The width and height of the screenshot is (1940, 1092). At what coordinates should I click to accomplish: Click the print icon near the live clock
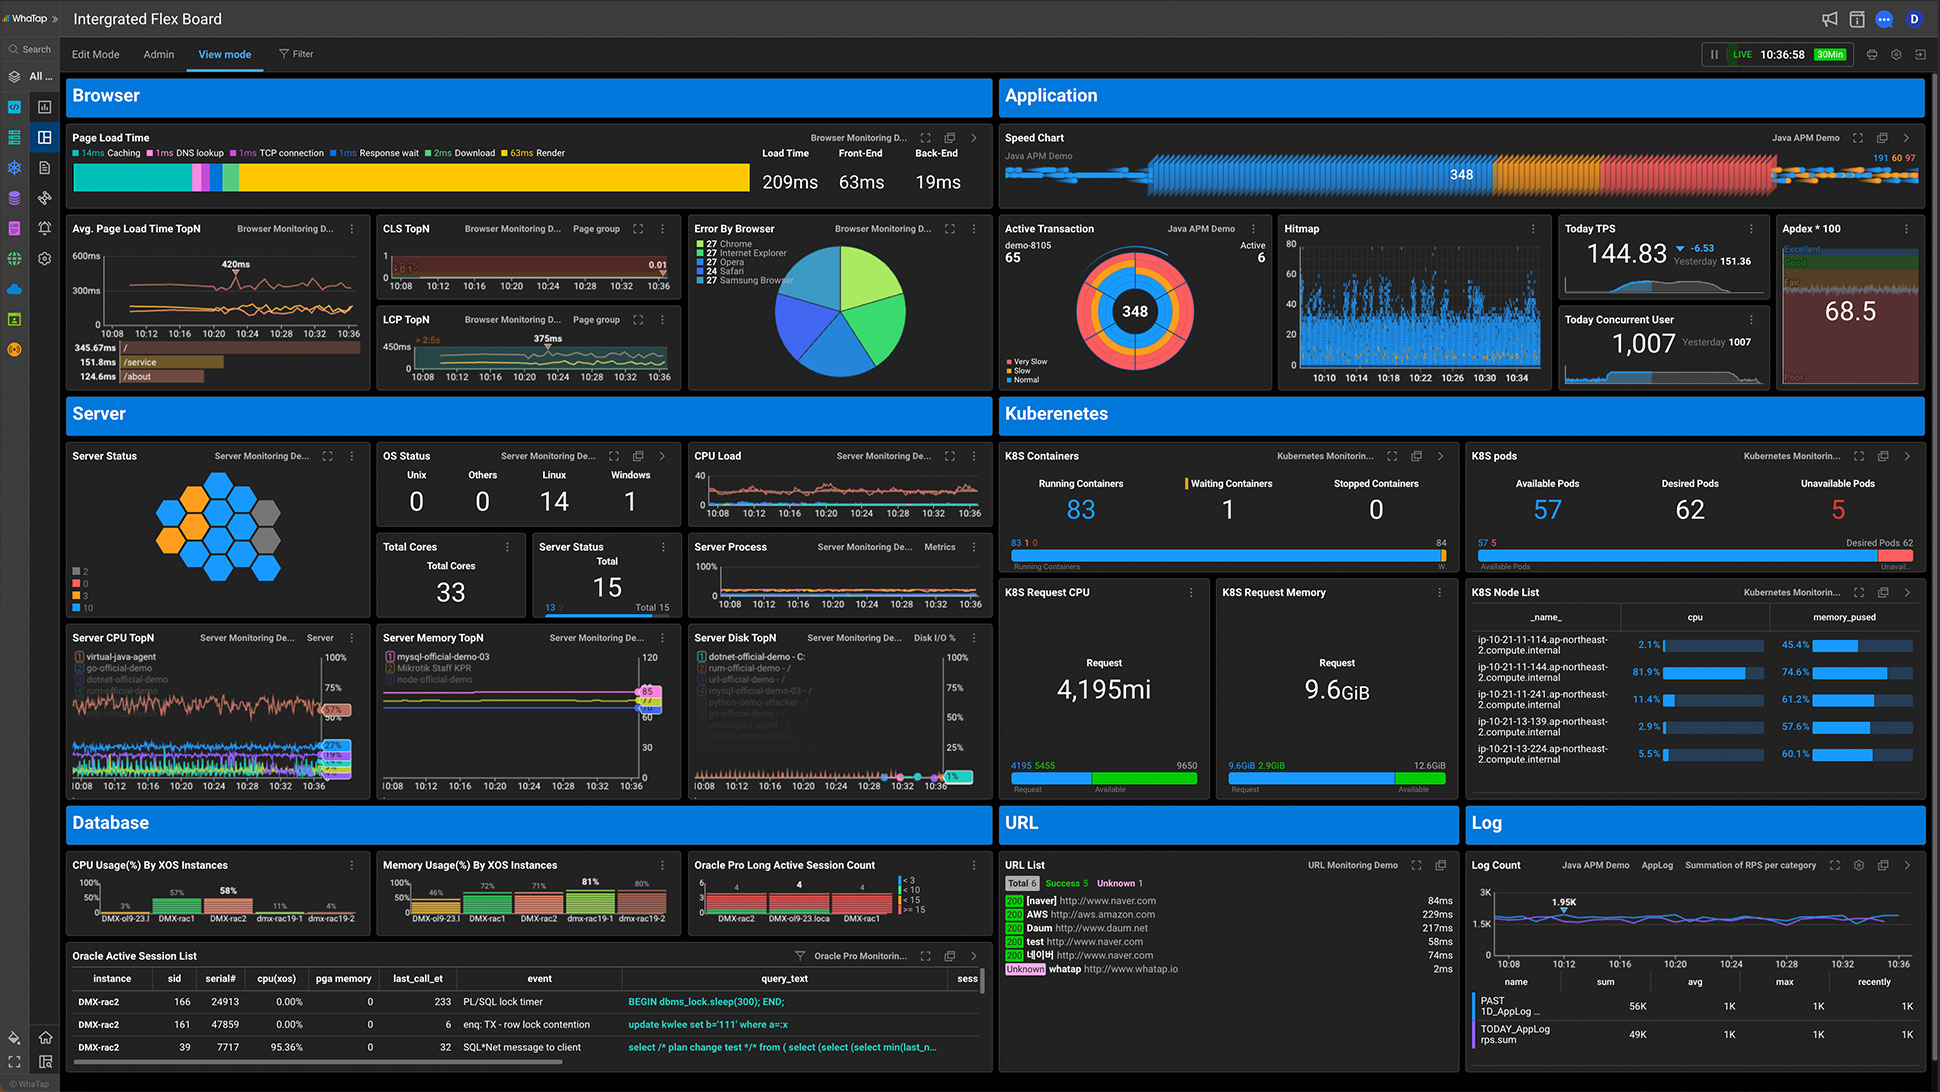(x=1871, y=54)
